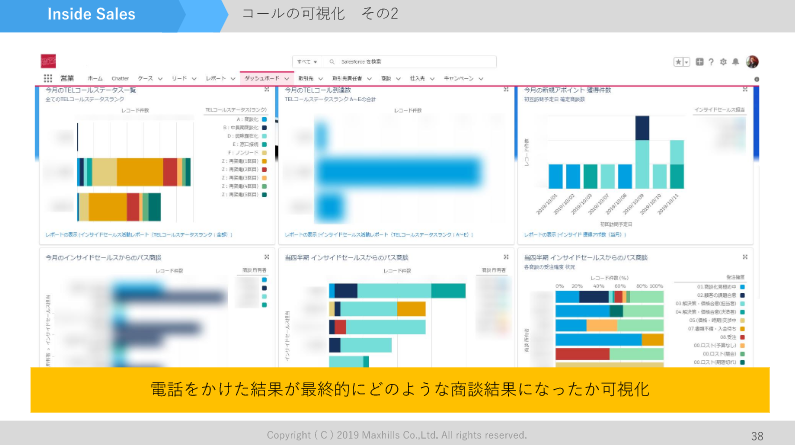
Task: Open the すべて search scope dropdown
Action: point(304,61)
